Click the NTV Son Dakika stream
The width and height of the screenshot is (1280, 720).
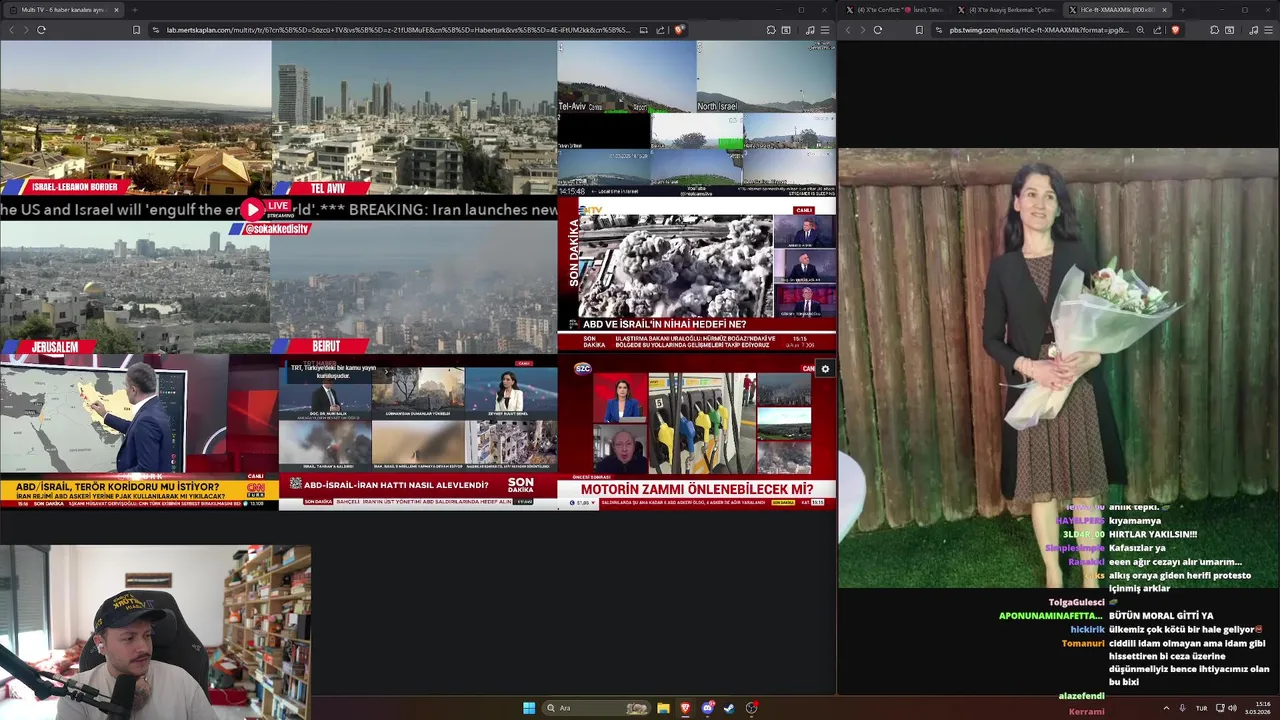click(697, 275)
